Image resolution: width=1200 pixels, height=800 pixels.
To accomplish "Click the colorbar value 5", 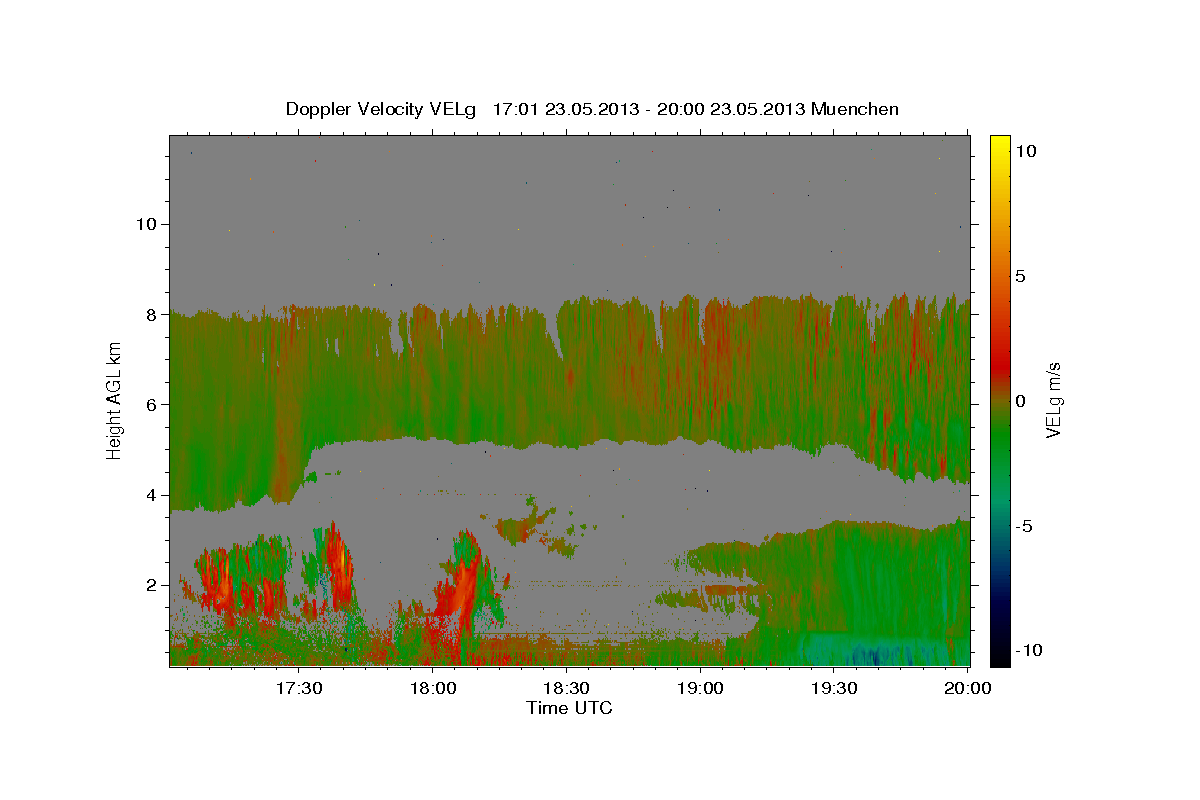I will pyautogui.click(x=1020, y=275).
